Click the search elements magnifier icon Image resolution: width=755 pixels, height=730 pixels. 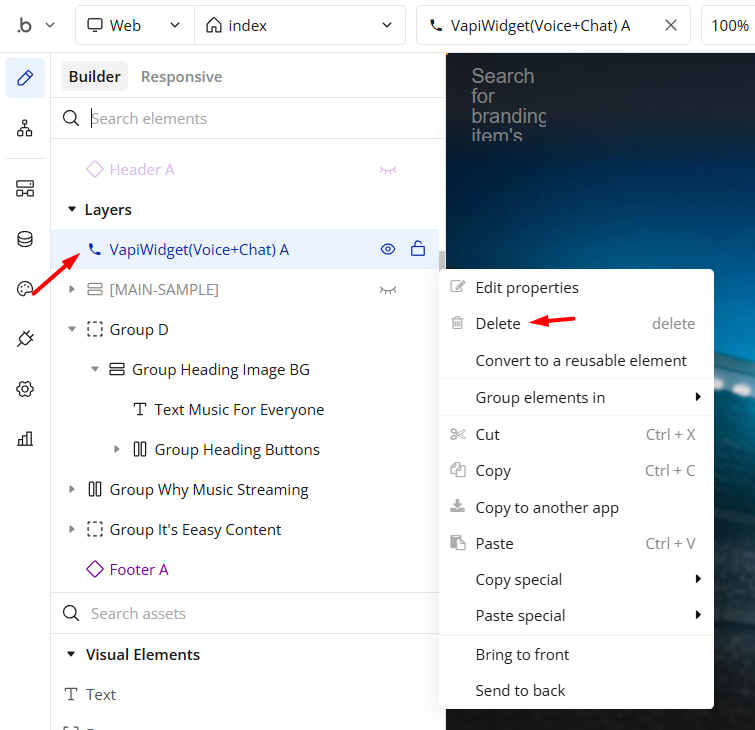tap(71, 118)
